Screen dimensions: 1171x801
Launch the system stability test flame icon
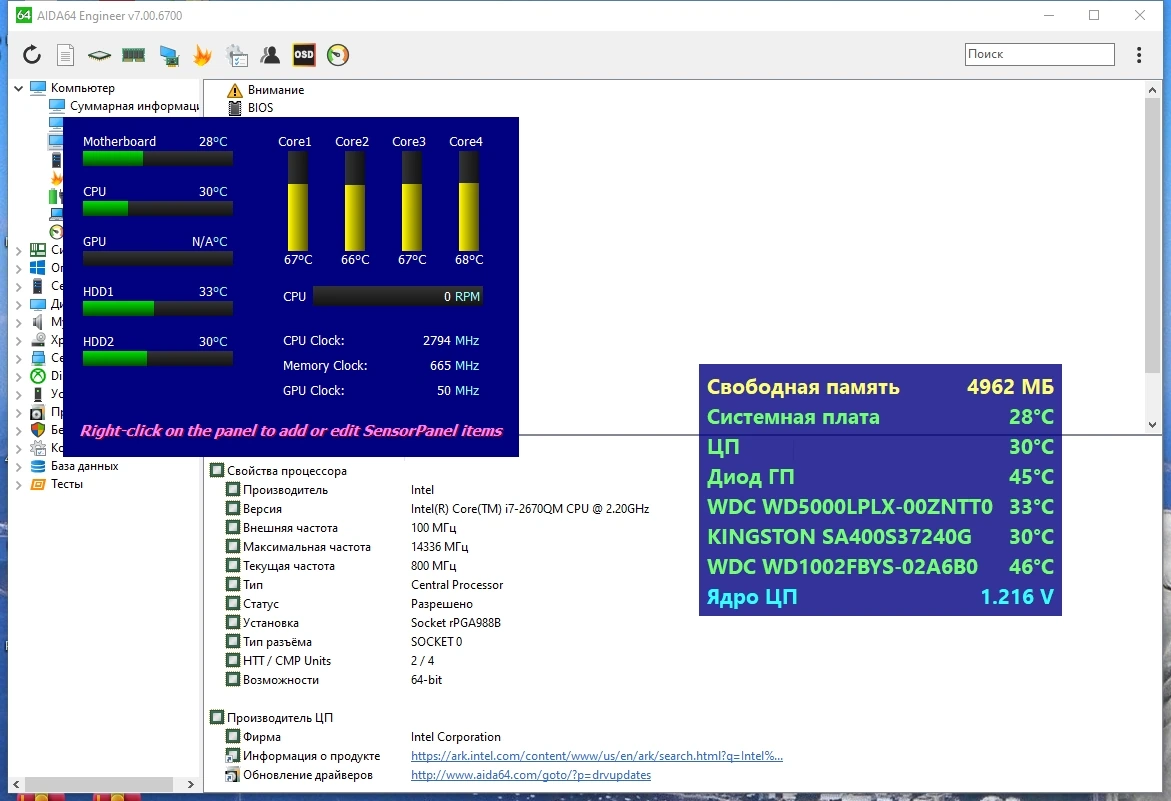click(202, 54)
